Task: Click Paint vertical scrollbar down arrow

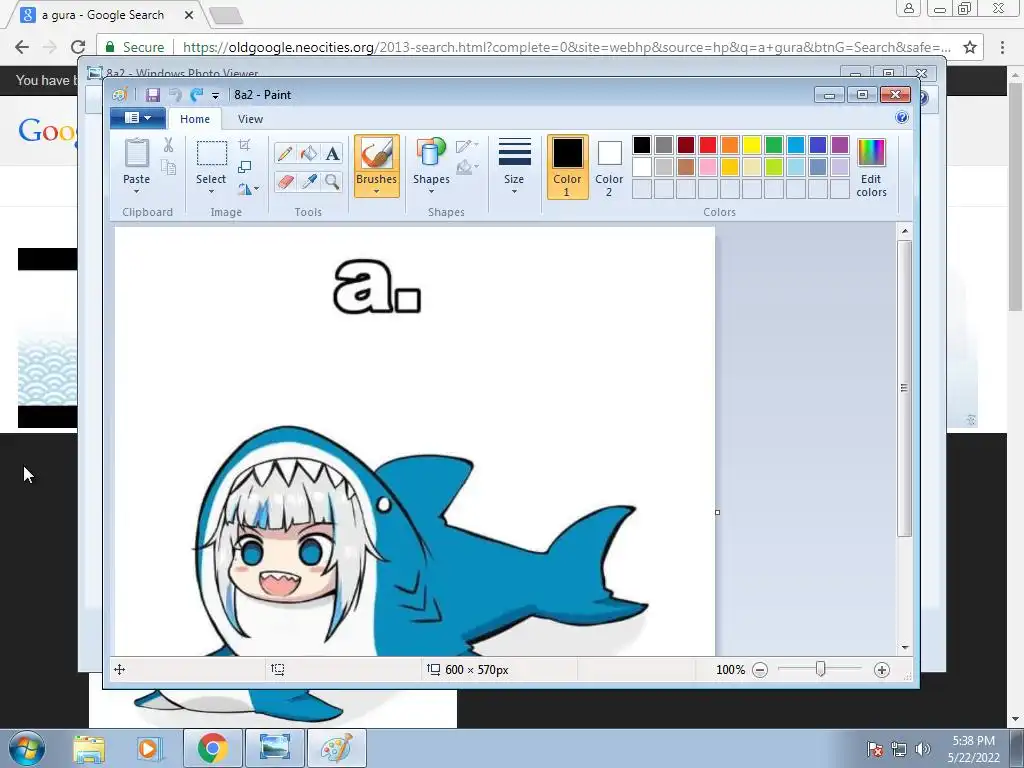Action: 904,648
